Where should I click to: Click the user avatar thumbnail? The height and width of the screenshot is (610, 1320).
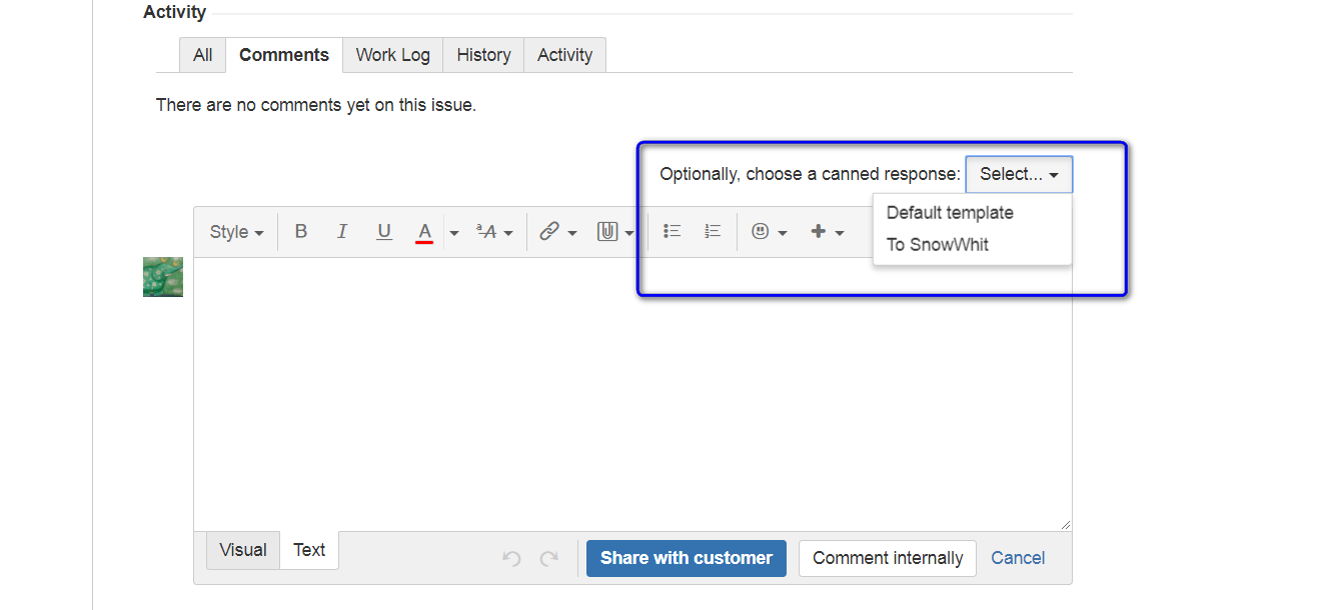click(x=163, y=277)
